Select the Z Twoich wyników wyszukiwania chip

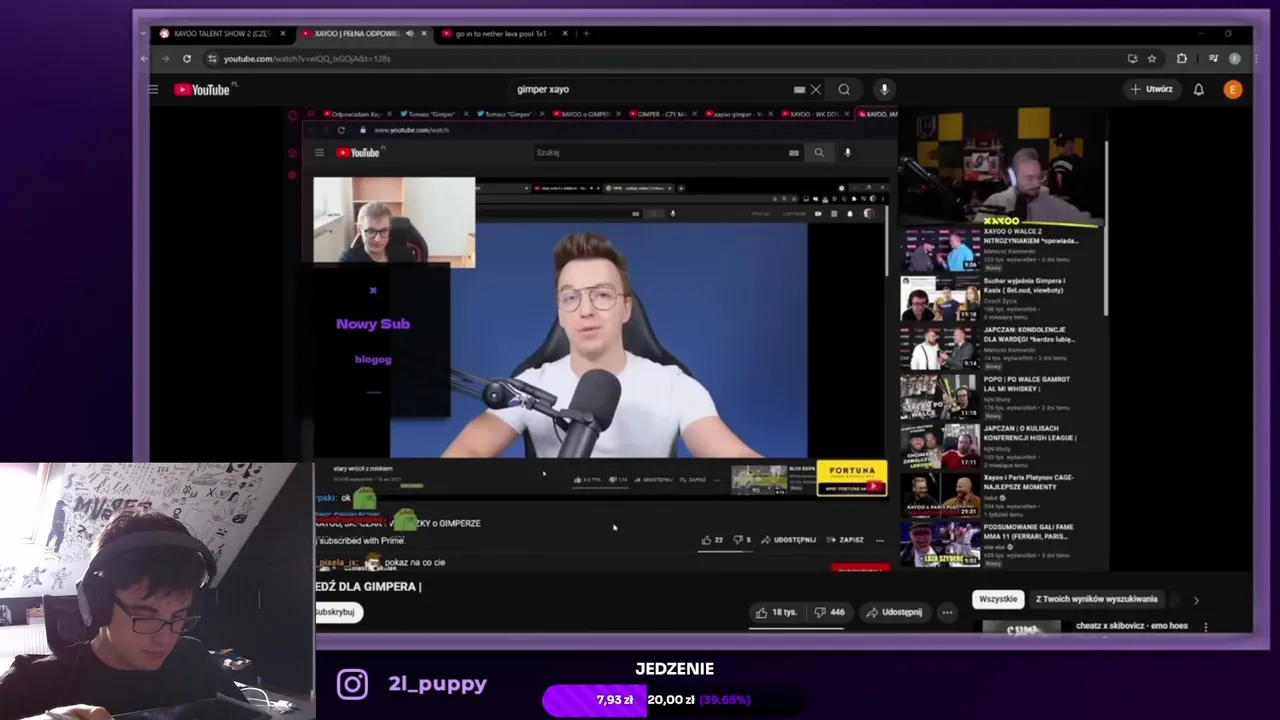[x=1096, y=599]
